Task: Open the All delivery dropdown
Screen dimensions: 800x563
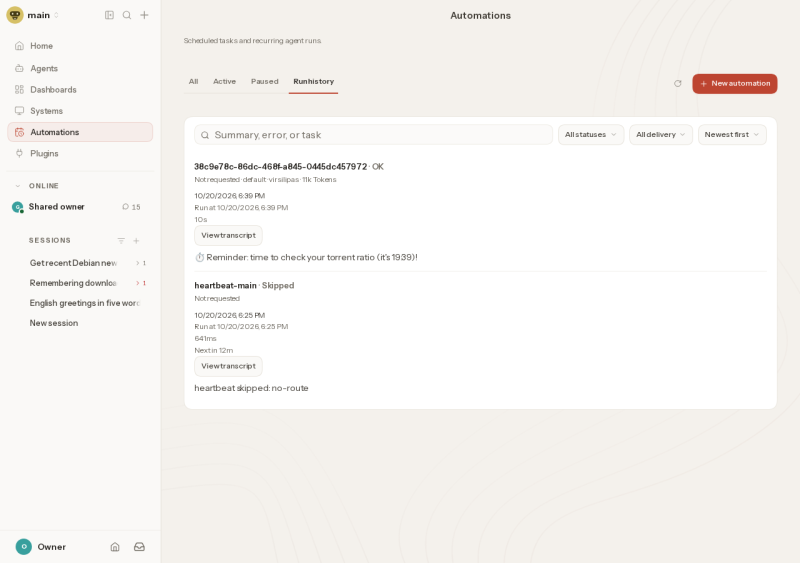Action: pyautogui.click(x=661, y=135)
